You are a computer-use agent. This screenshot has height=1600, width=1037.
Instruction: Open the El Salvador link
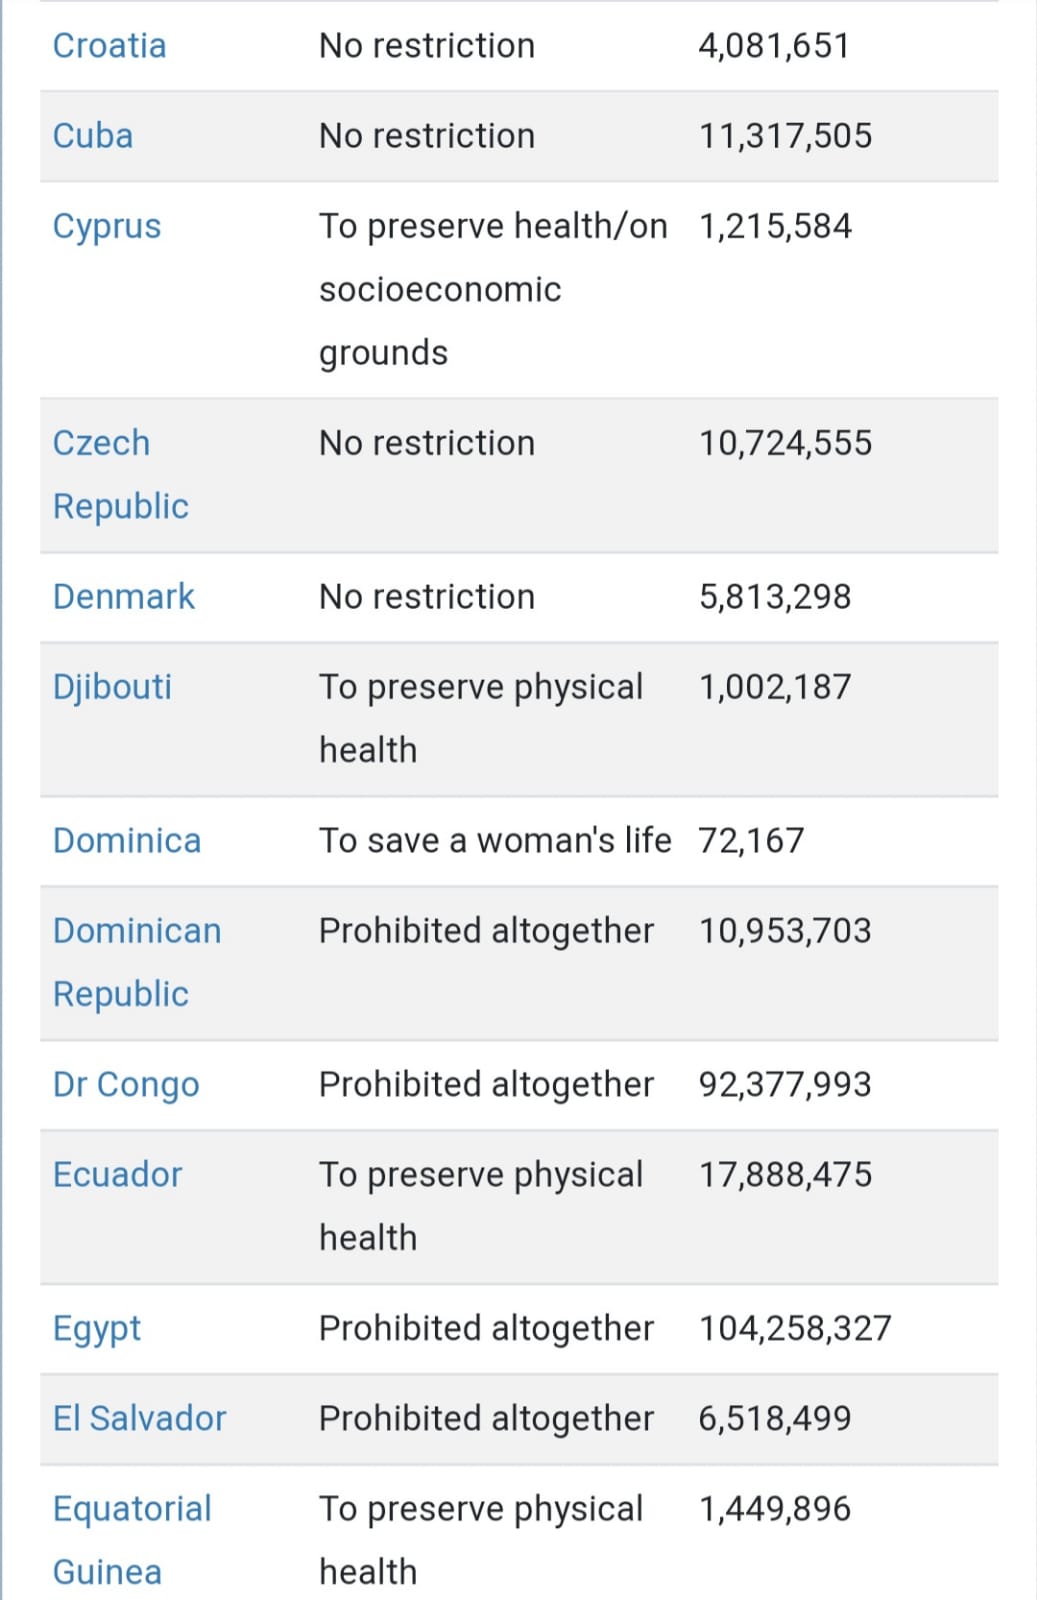tap(140, 1419)
